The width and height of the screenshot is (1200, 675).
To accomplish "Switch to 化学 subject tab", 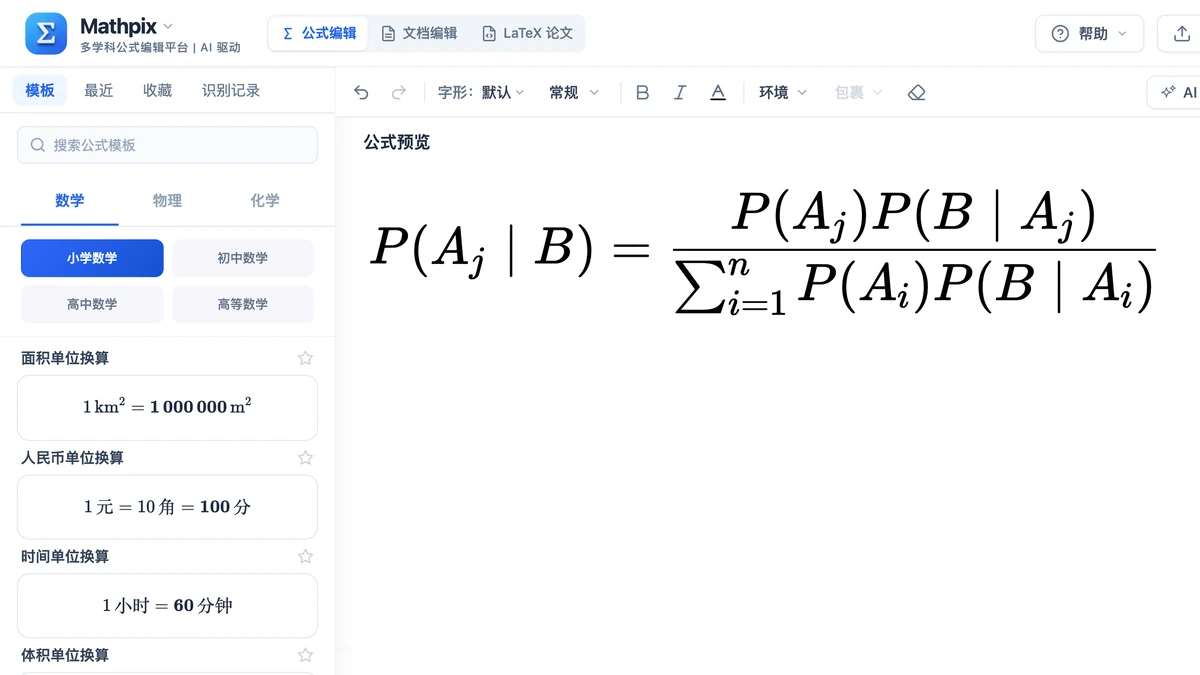I will 265,201.
